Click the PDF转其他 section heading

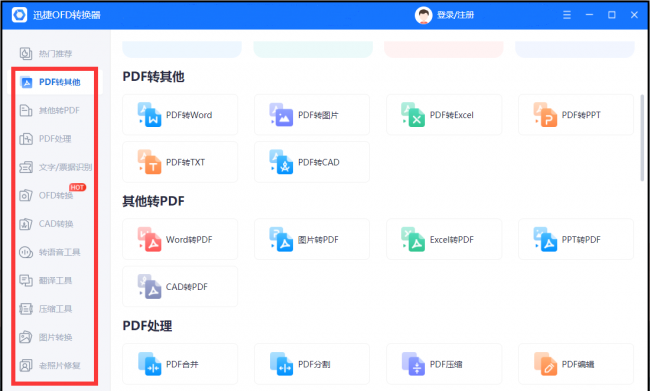[x=153, y=77]
